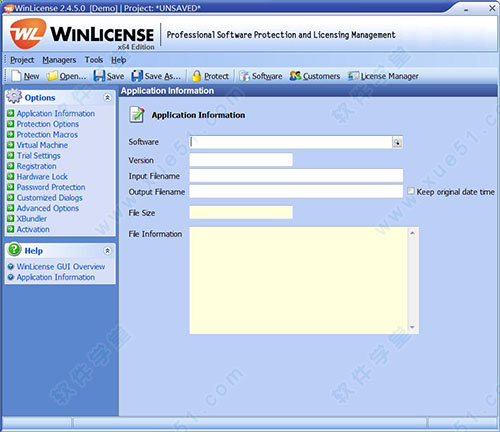Open WinLicense GUI Overview help link

pyautogui.click(x=61, y=267)
